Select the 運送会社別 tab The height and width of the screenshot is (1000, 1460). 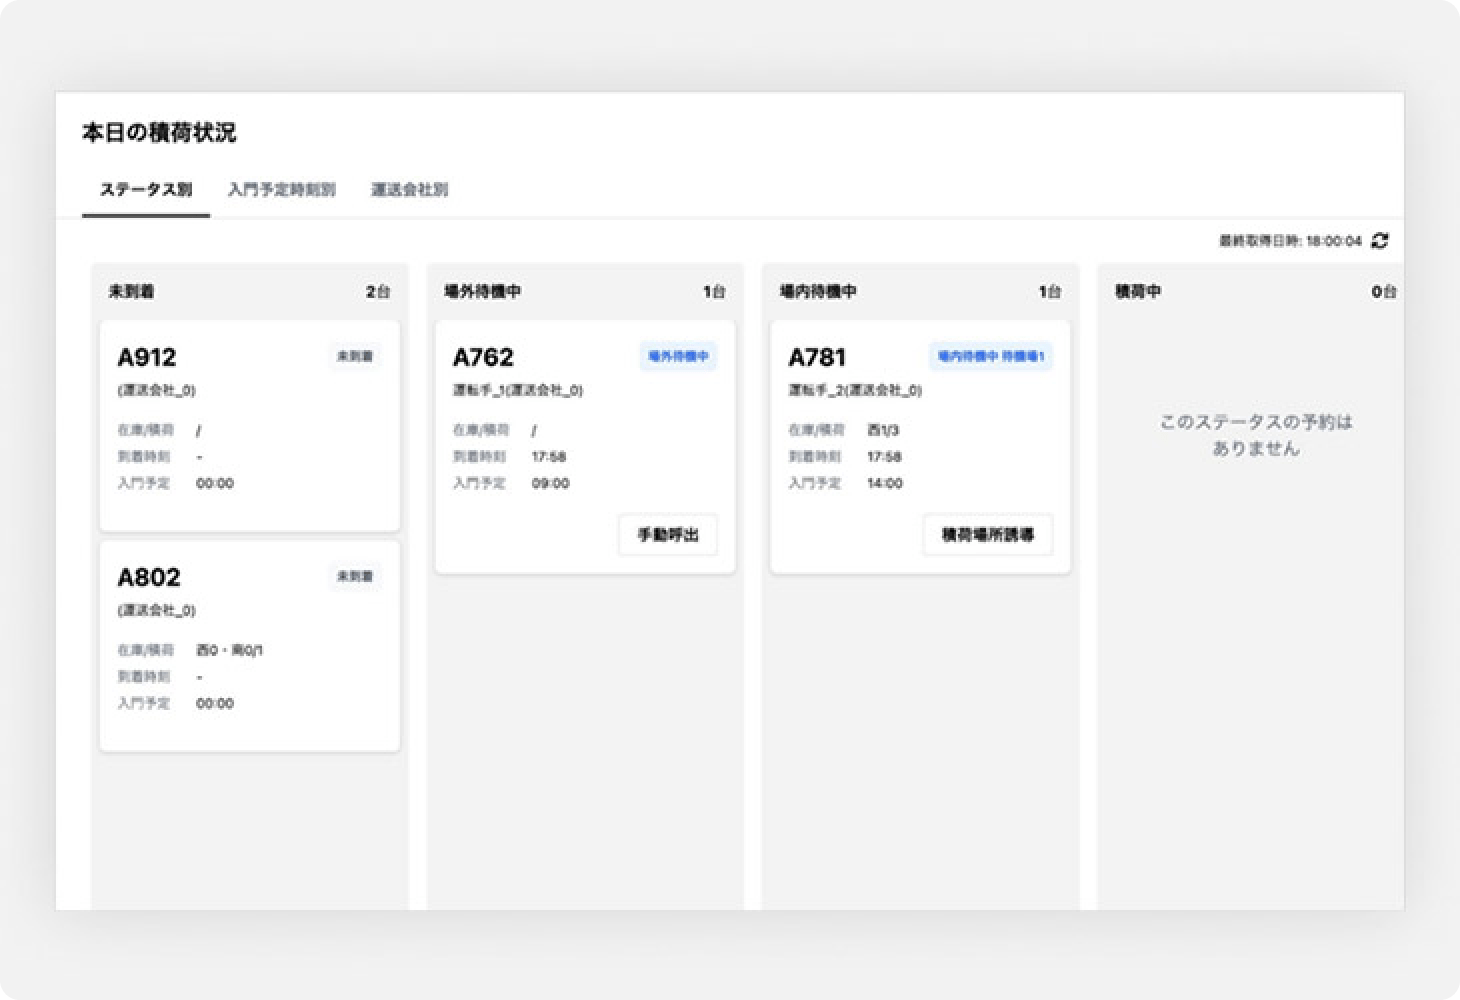409,190
